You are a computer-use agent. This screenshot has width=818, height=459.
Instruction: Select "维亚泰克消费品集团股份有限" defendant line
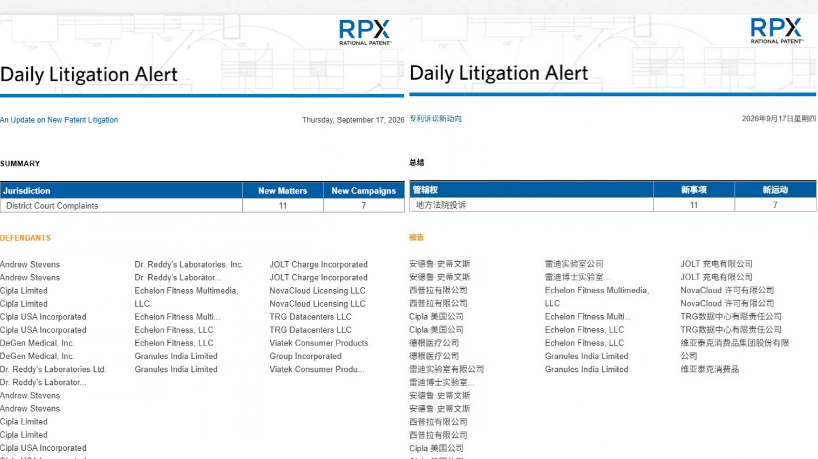735,343
